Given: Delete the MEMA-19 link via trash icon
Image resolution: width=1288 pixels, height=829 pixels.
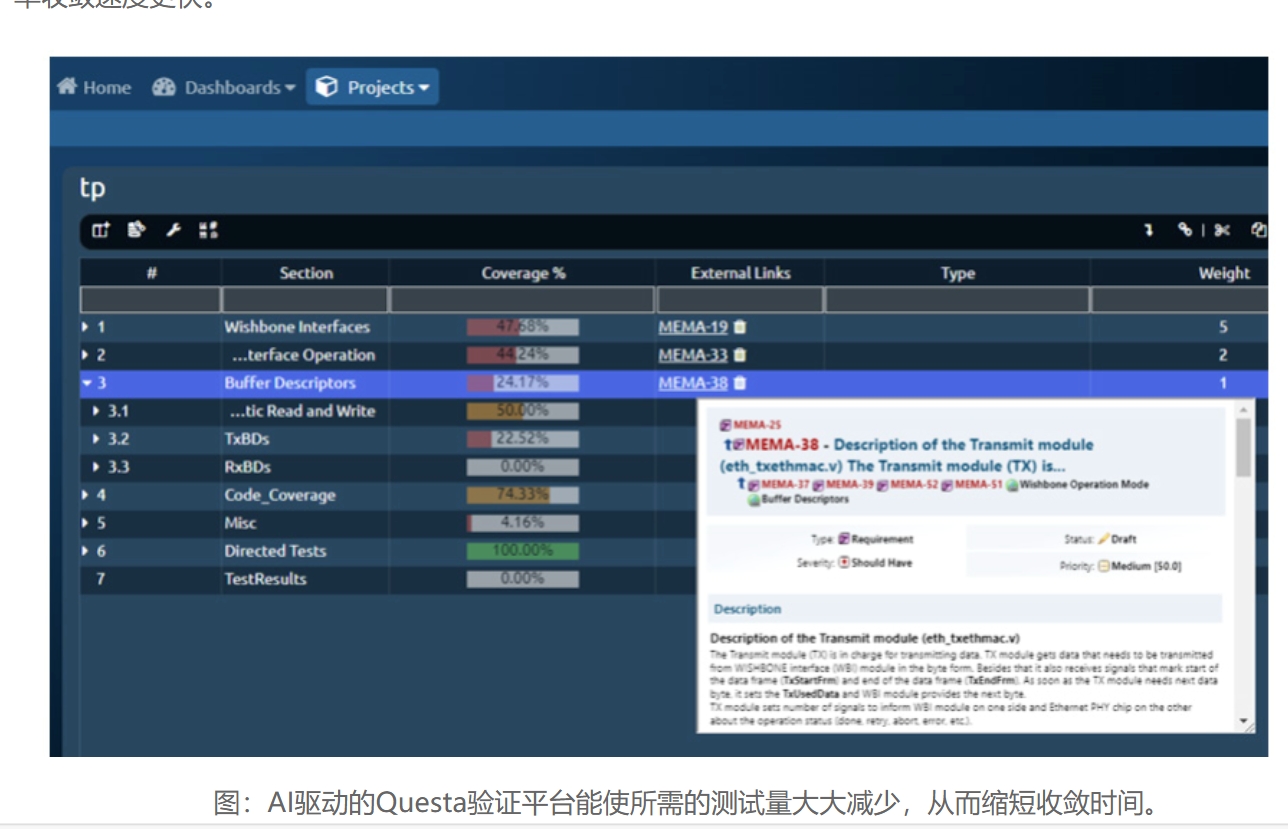Looking at the screenshot, I should pyautogui.click(x=740, y=327).
